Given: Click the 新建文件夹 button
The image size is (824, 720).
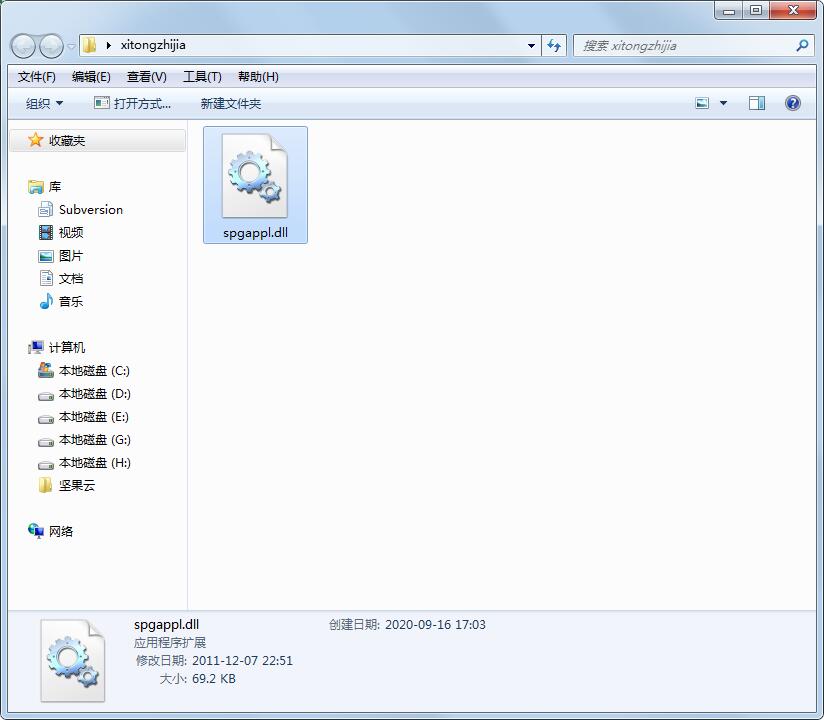Looking at the screenshot, I should coord(230,103).
